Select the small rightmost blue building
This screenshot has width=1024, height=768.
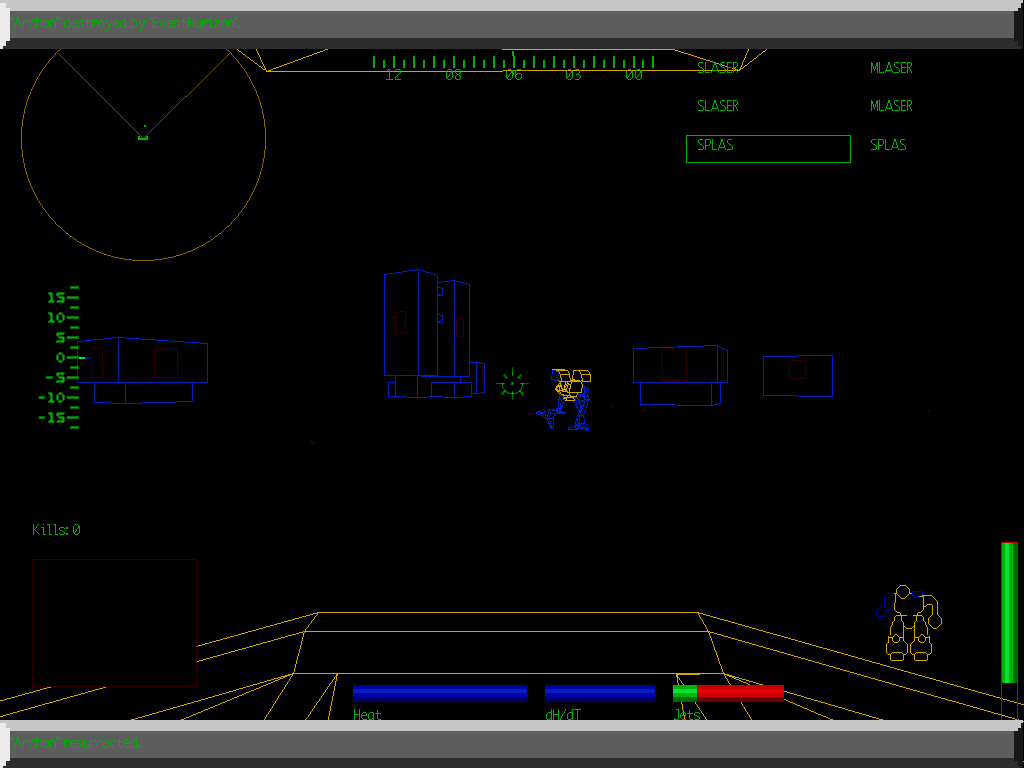797,375
